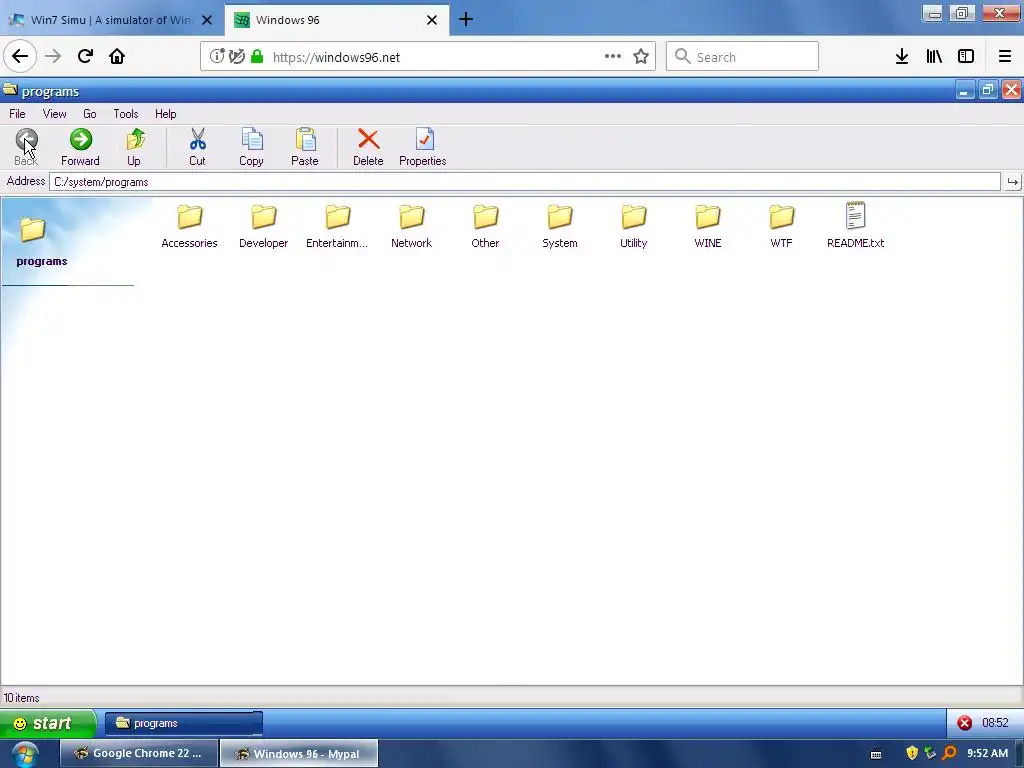Screen dimensions: 1024x768
Task: Select the WTF folder
Action: click(781, 226)
